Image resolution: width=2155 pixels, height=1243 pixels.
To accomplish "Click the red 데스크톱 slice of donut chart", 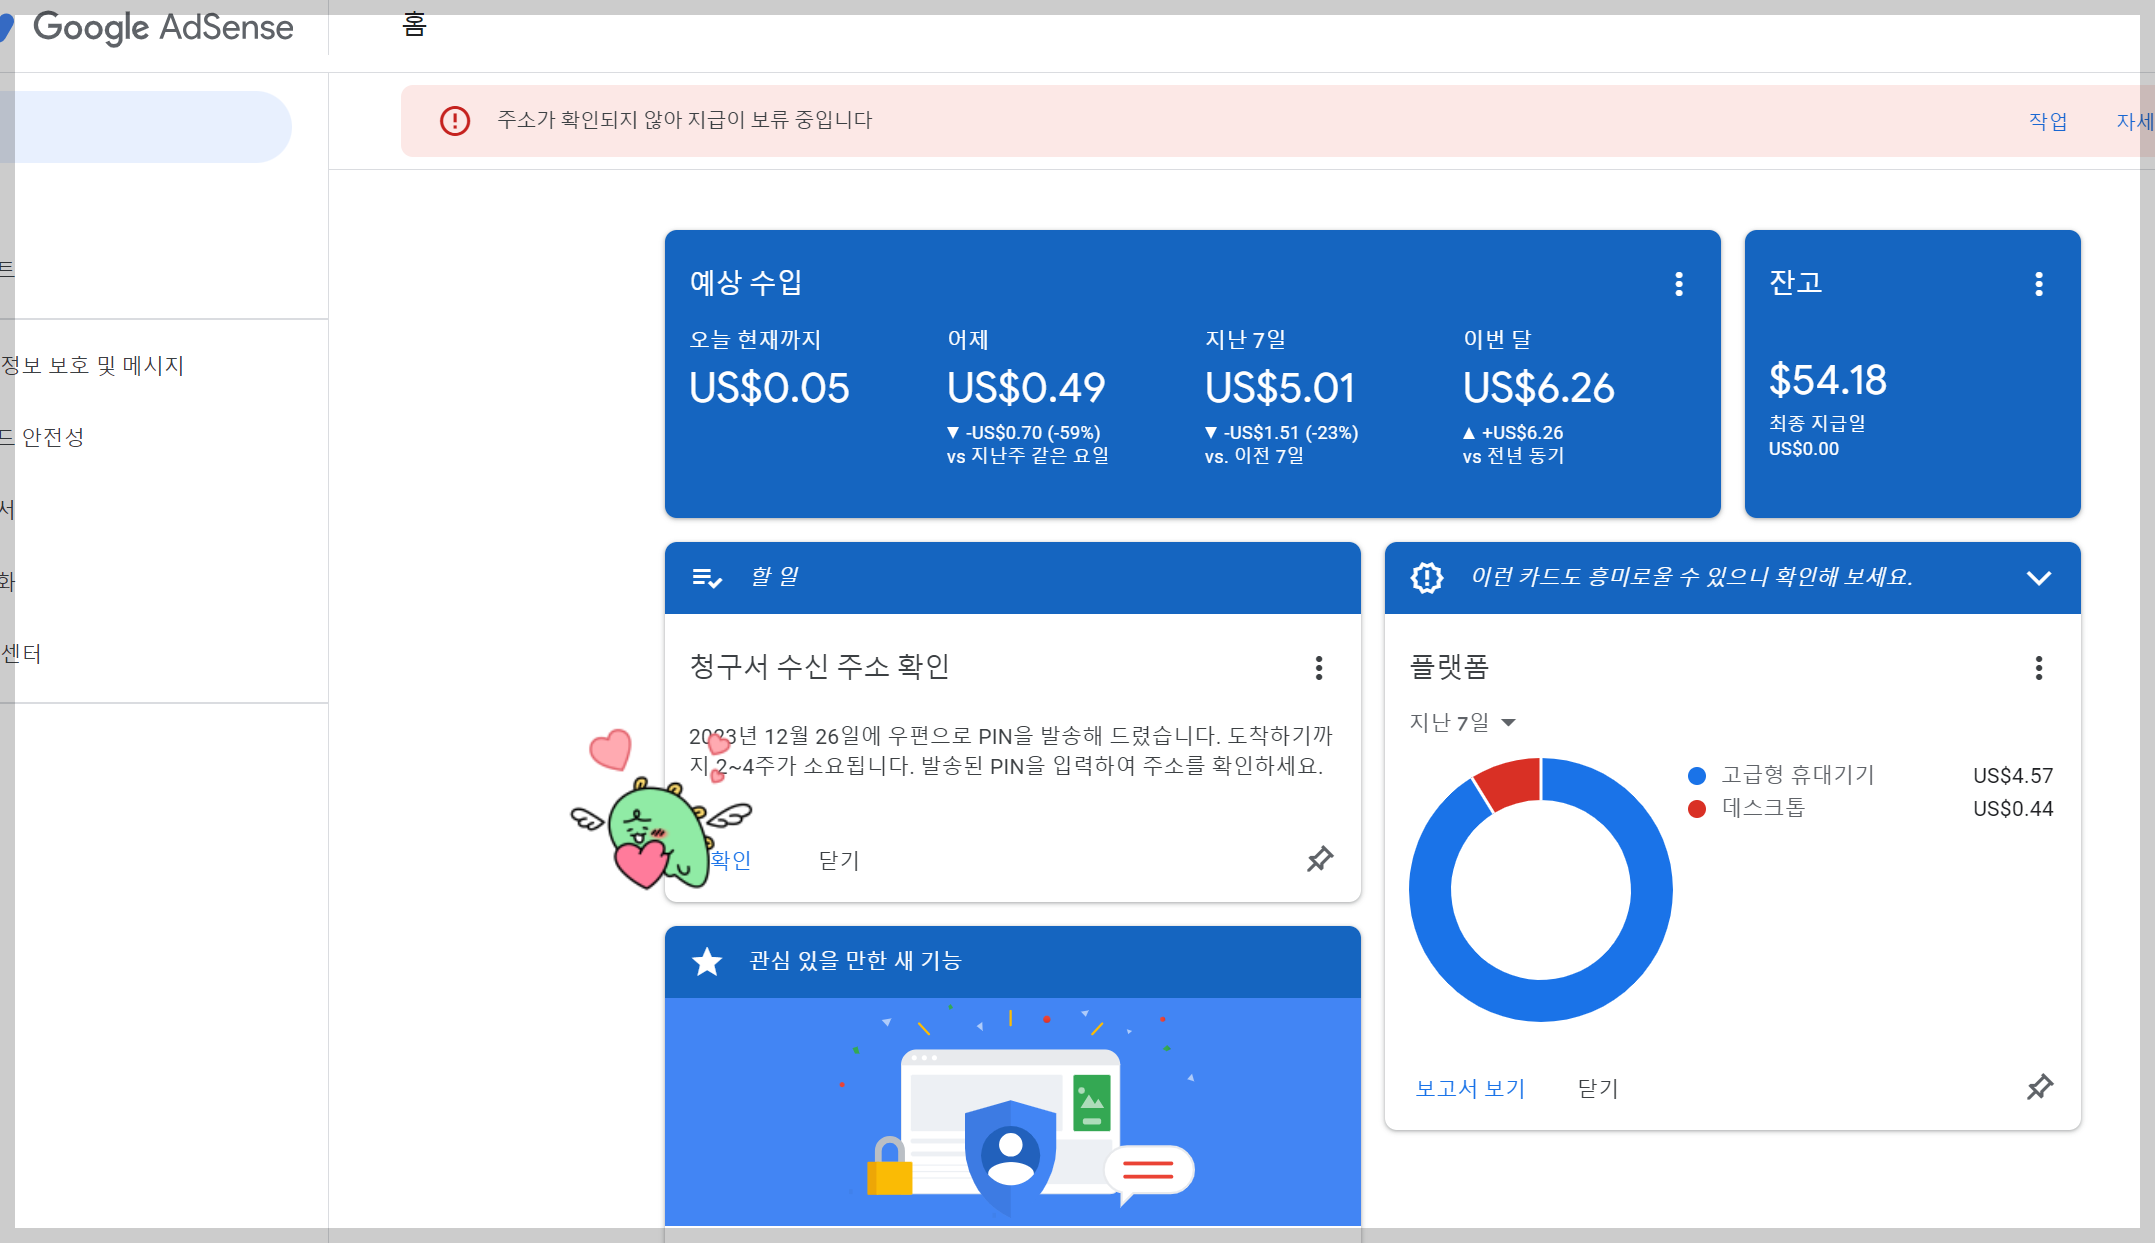I will pos(1511,783).
